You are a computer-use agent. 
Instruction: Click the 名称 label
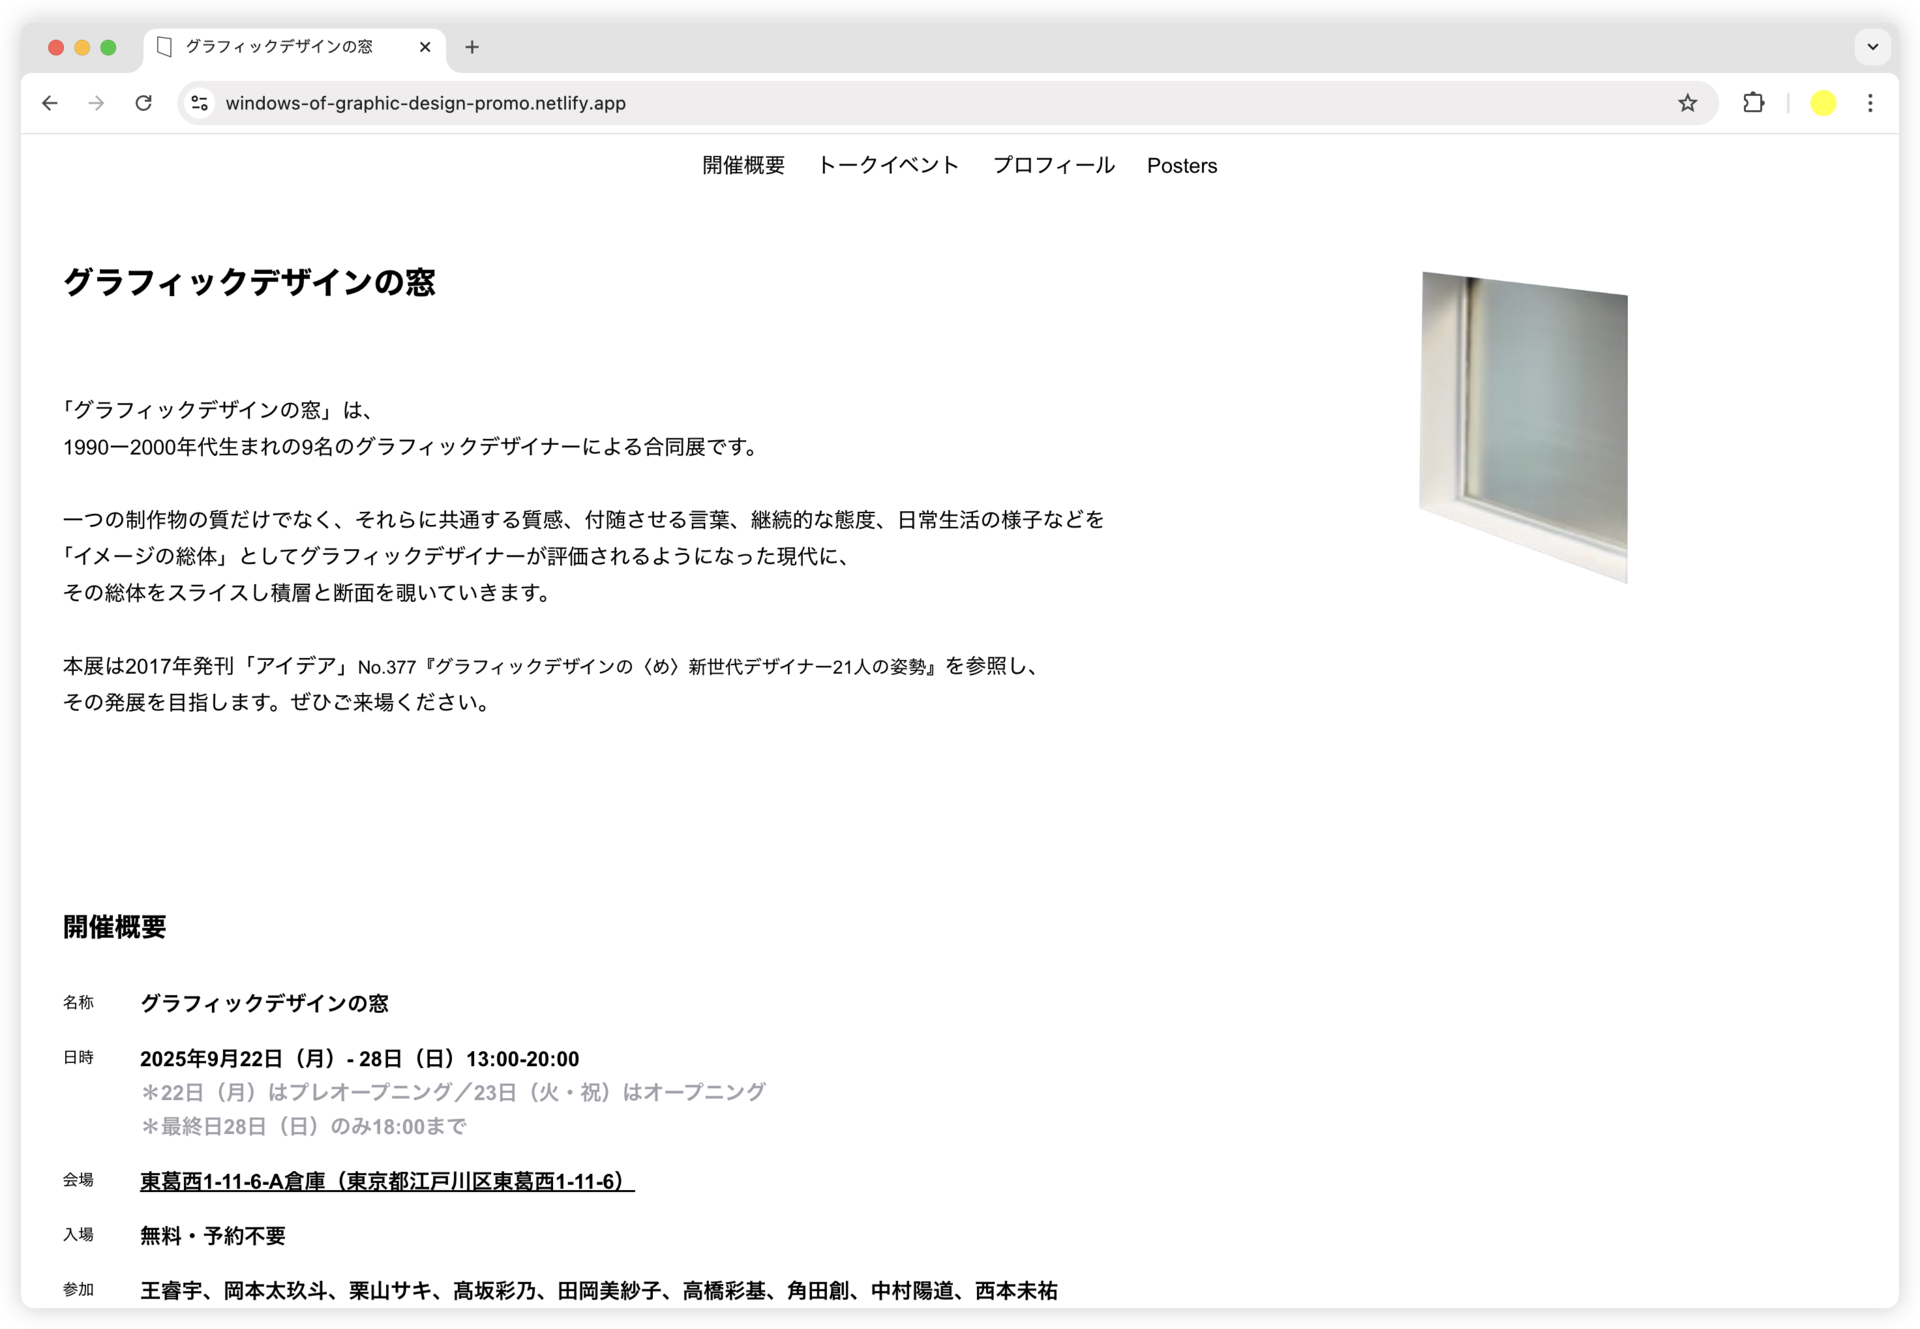click(x=78, y=1002)
